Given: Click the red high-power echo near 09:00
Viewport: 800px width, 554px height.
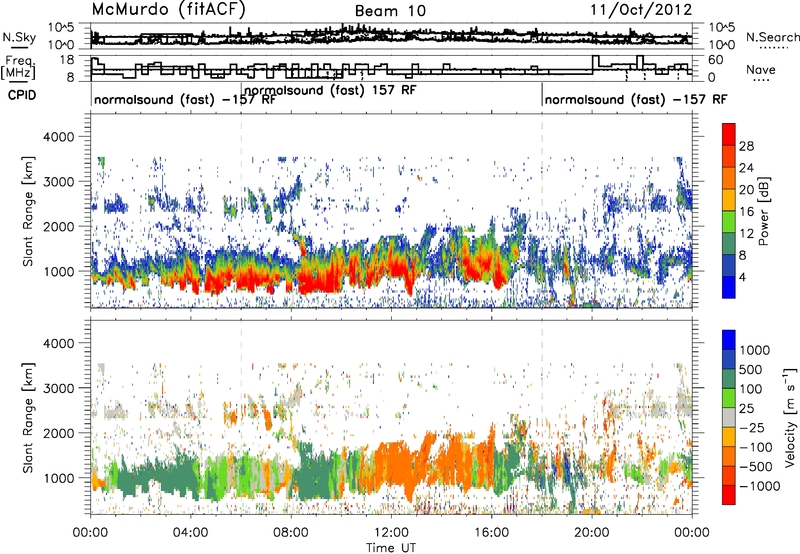Looking at the screenshot, I should [x=319, y=275].
